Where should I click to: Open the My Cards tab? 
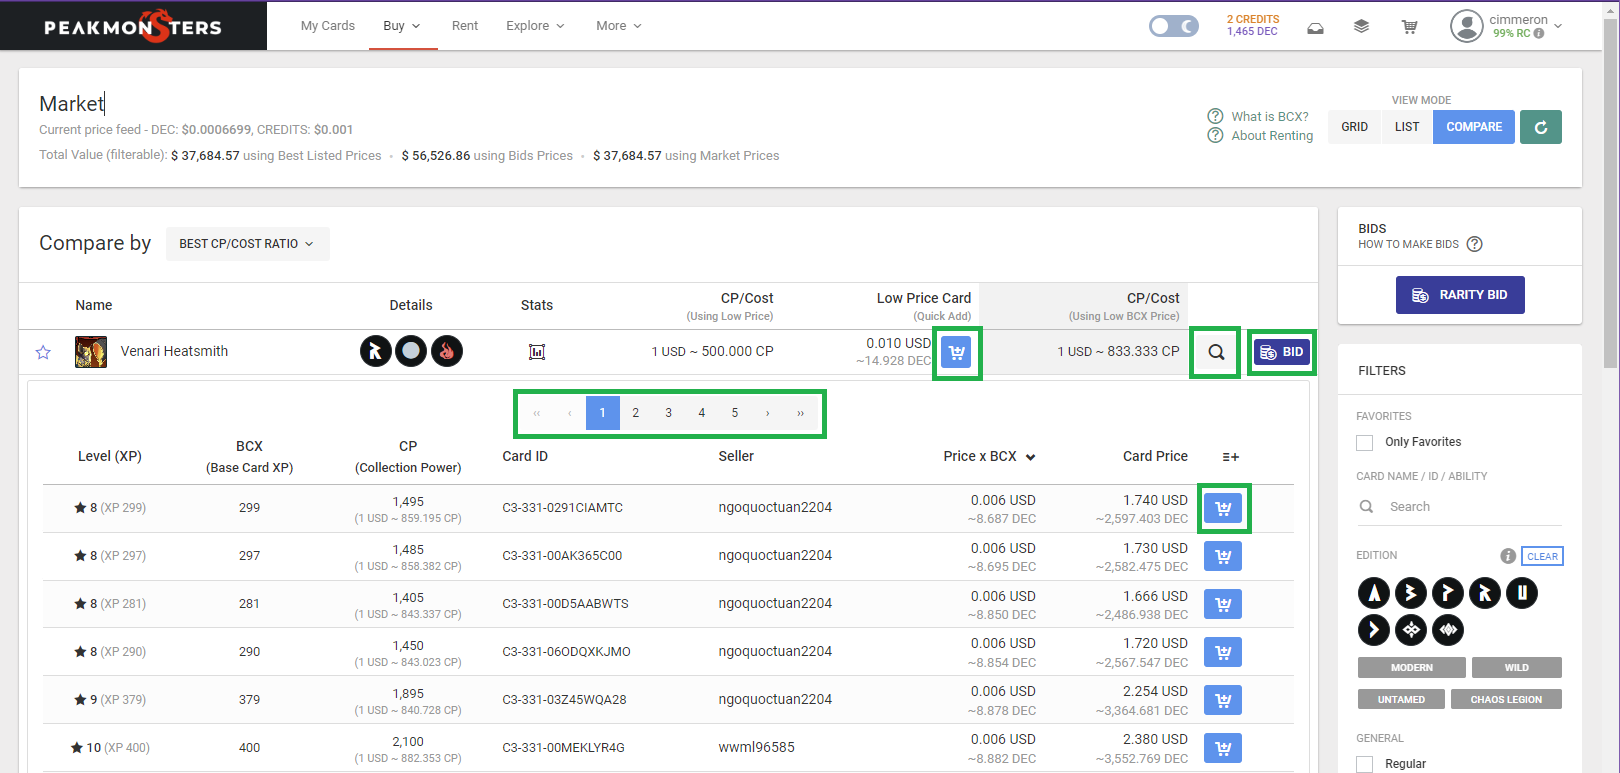tap(328, 26)
